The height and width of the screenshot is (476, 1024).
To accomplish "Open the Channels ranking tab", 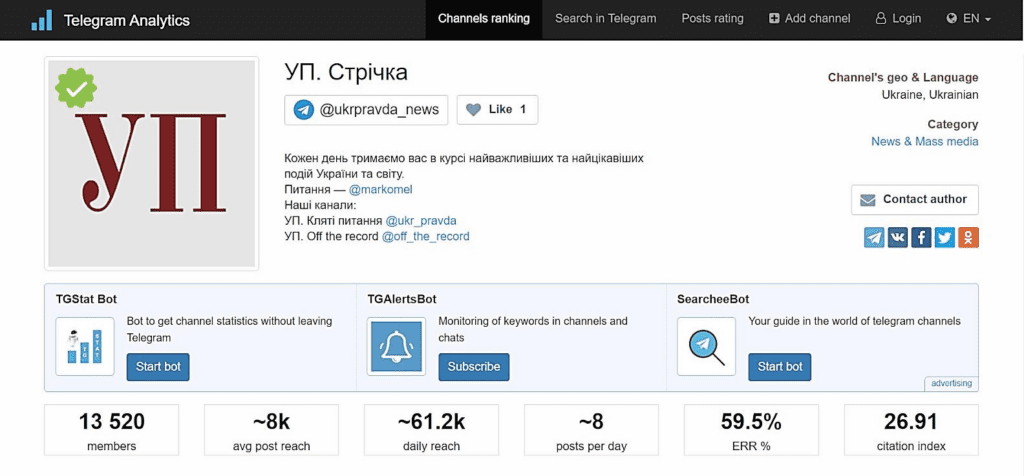I will point(484,19).
